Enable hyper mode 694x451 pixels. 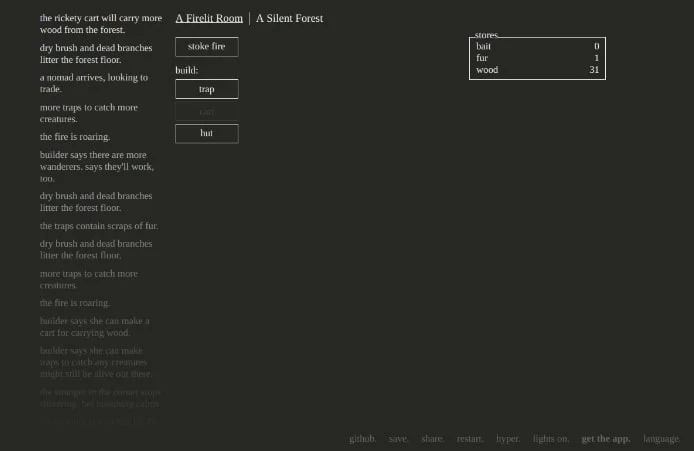pyautogui.click(x=508, y=439)
